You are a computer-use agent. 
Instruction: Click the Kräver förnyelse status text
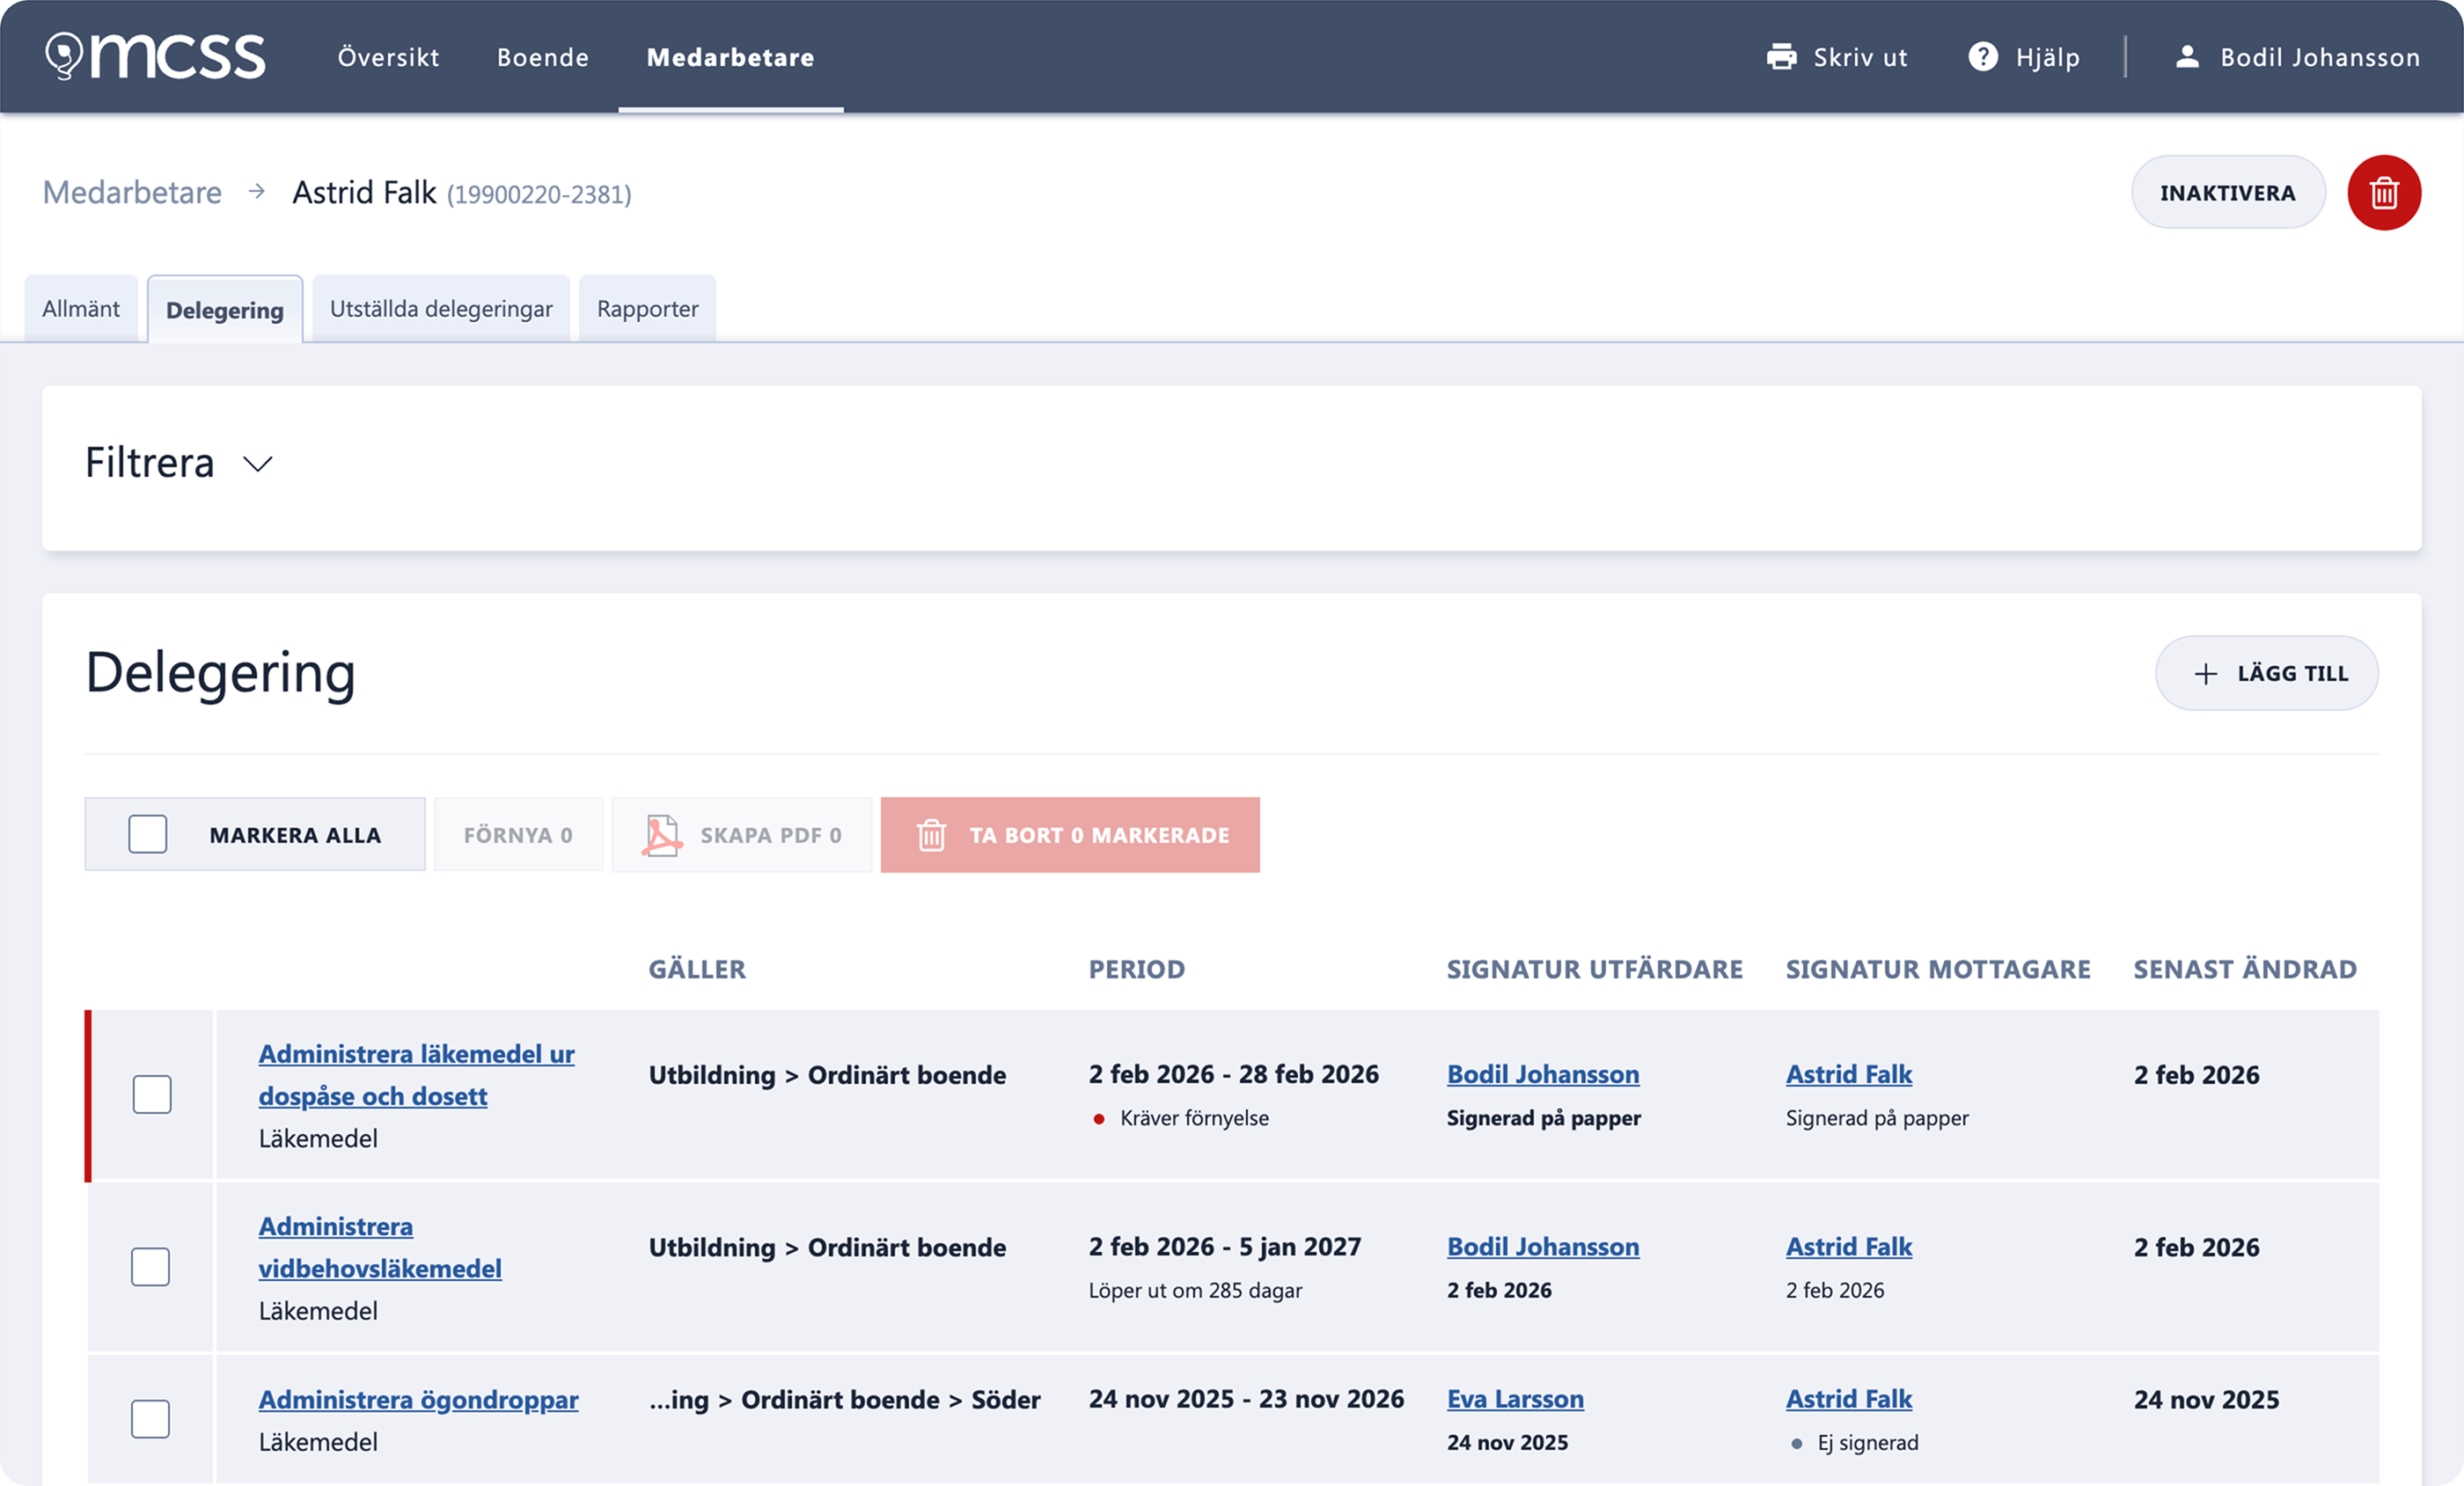[x=1194, y=1118]
